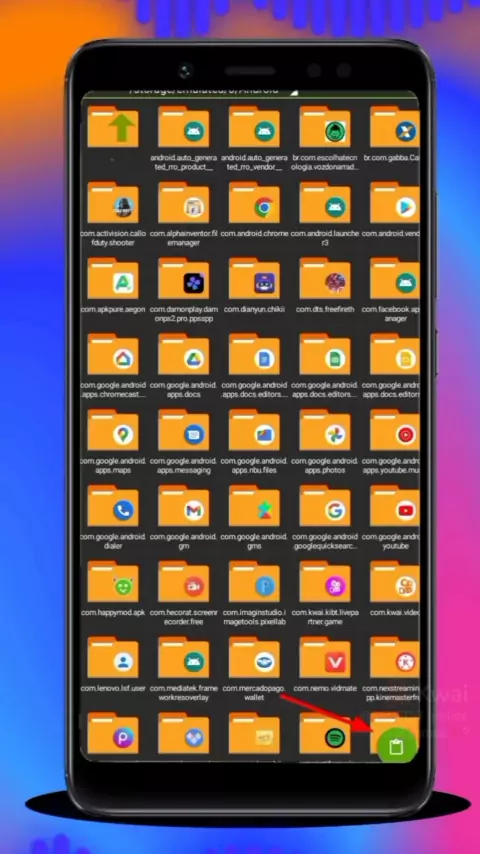Open the YouTube Music apps.youtube.mu folder
This screenshot has width=480, height=854.
click(x=394, y=430)
